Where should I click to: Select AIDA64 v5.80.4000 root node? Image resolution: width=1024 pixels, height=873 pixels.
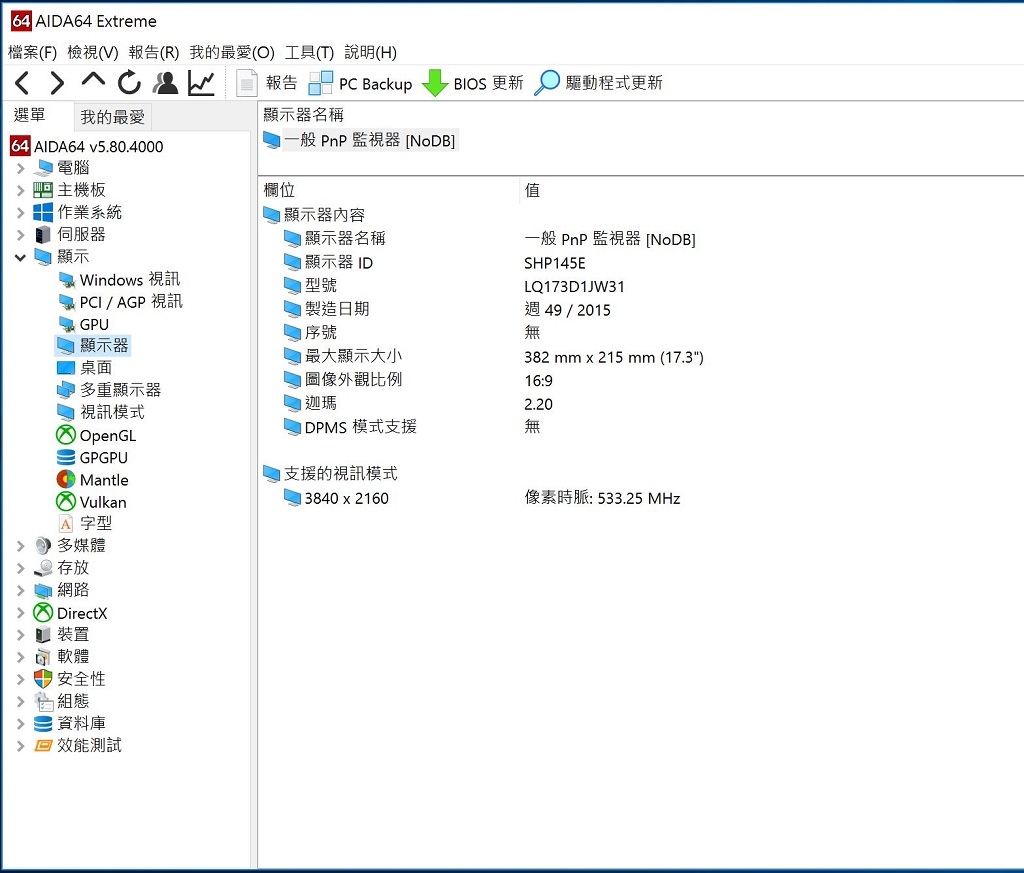(87, 146)
